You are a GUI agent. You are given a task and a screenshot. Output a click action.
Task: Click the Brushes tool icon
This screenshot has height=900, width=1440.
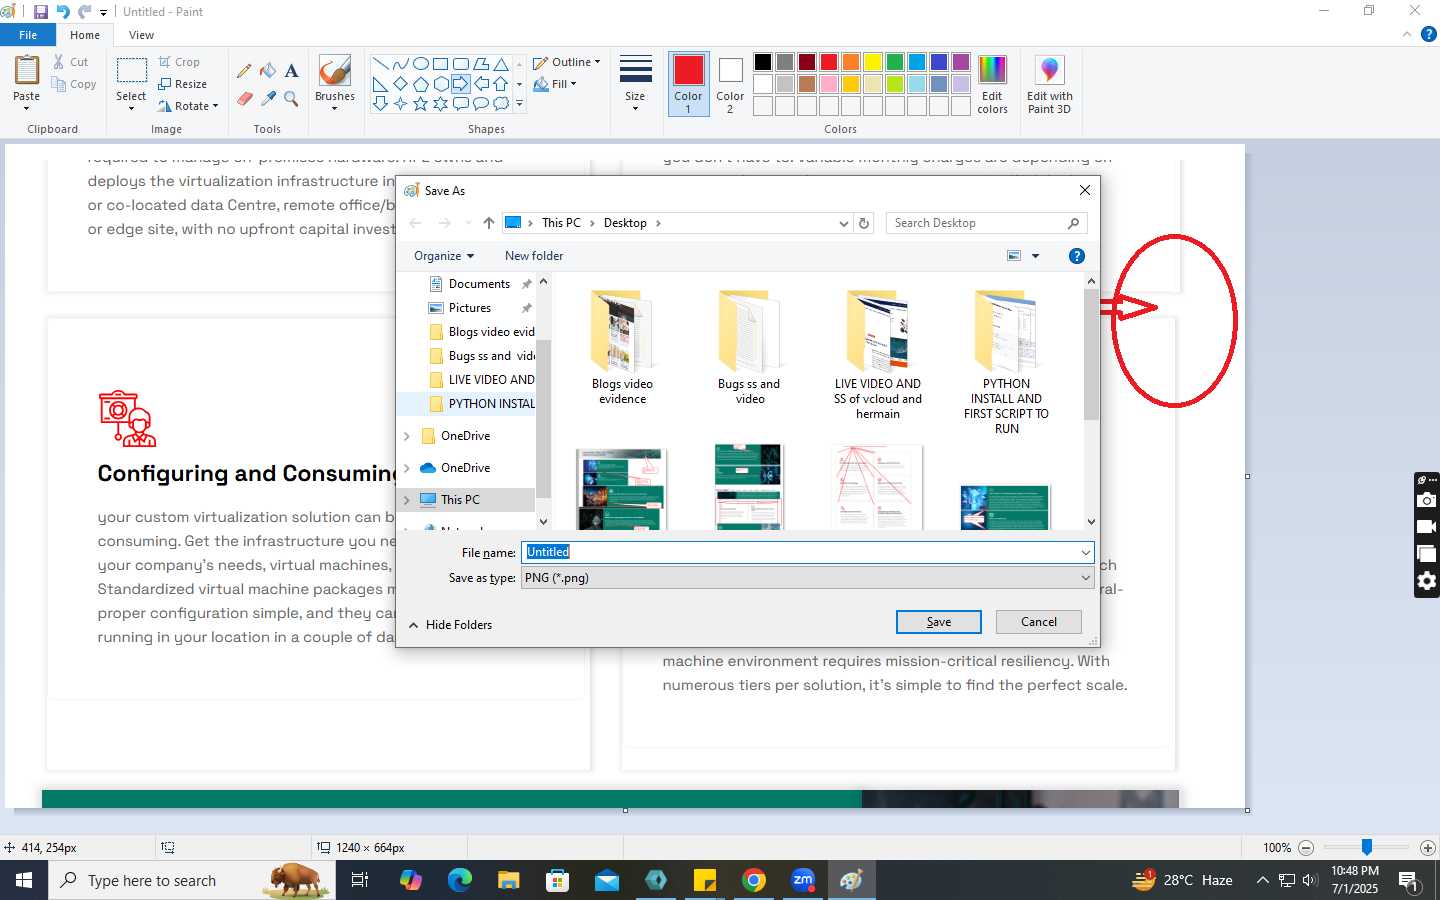[x=334, y=71]
